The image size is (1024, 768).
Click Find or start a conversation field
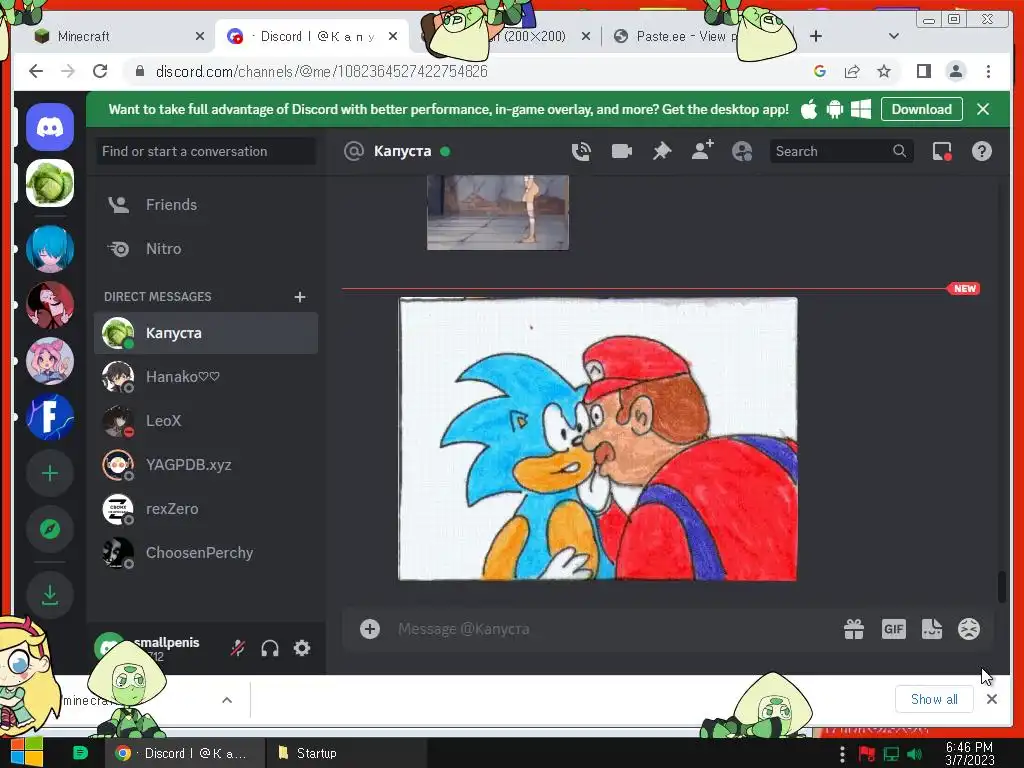pyautogui.click(x=206, y=152)
